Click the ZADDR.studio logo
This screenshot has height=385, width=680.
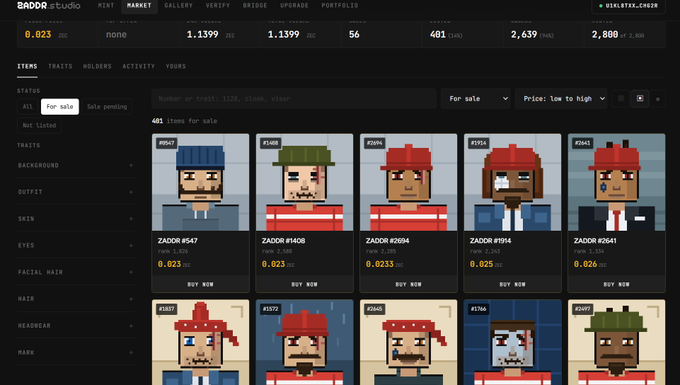[x=49, y=6]
